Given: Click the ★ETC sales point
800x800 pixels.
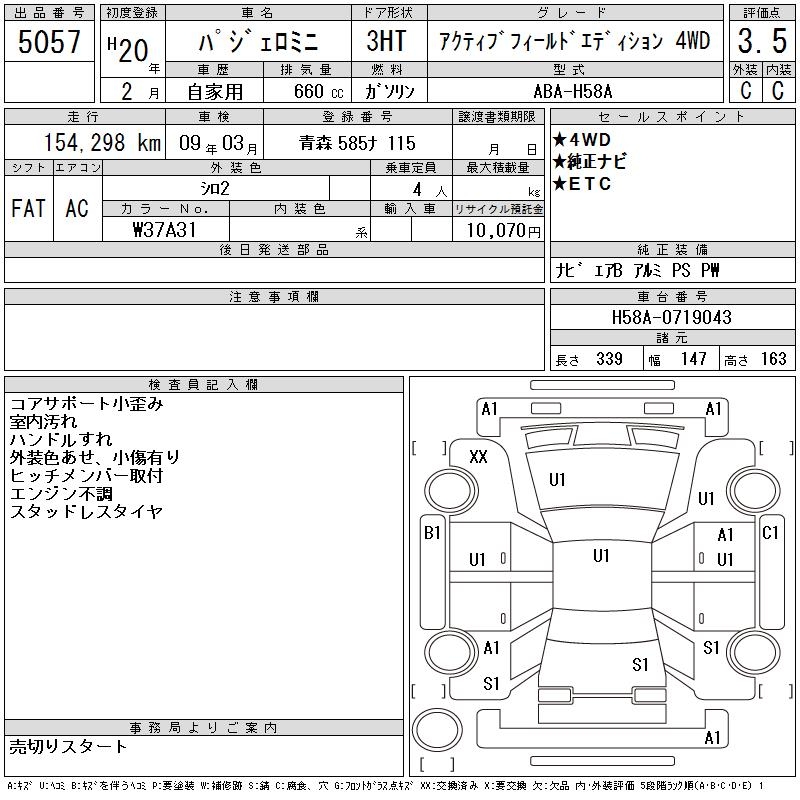Looking at the screenshot, I should 581,184.
